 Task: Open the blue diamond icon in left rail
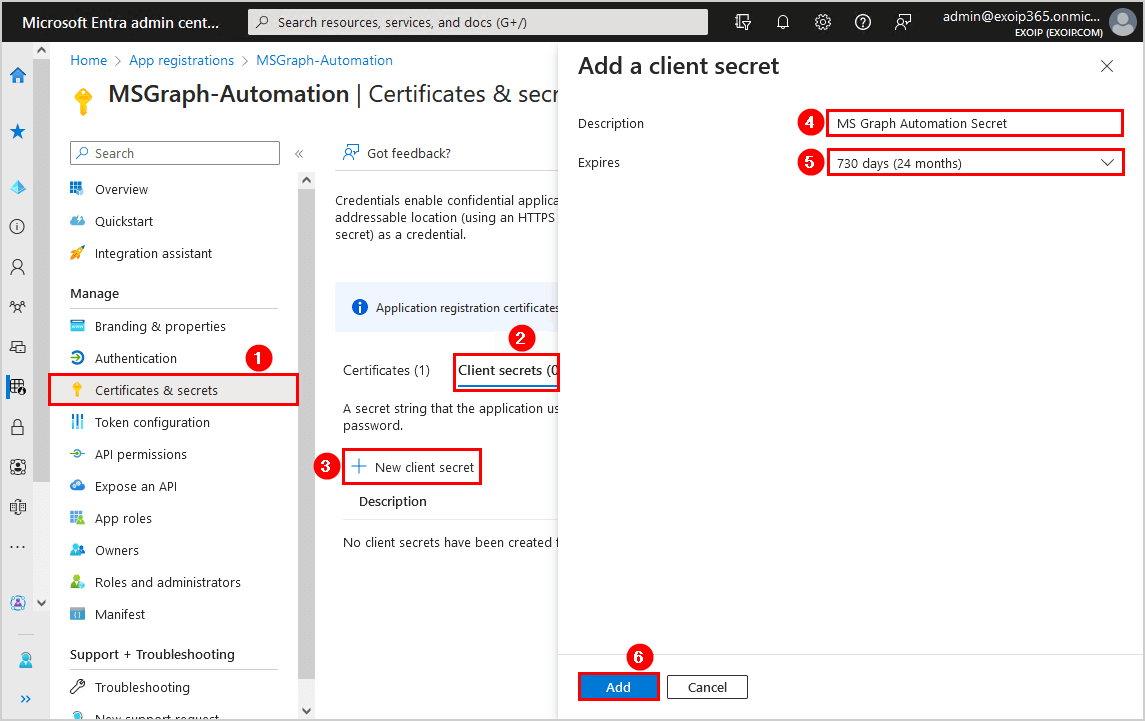(x=18, y=187)
